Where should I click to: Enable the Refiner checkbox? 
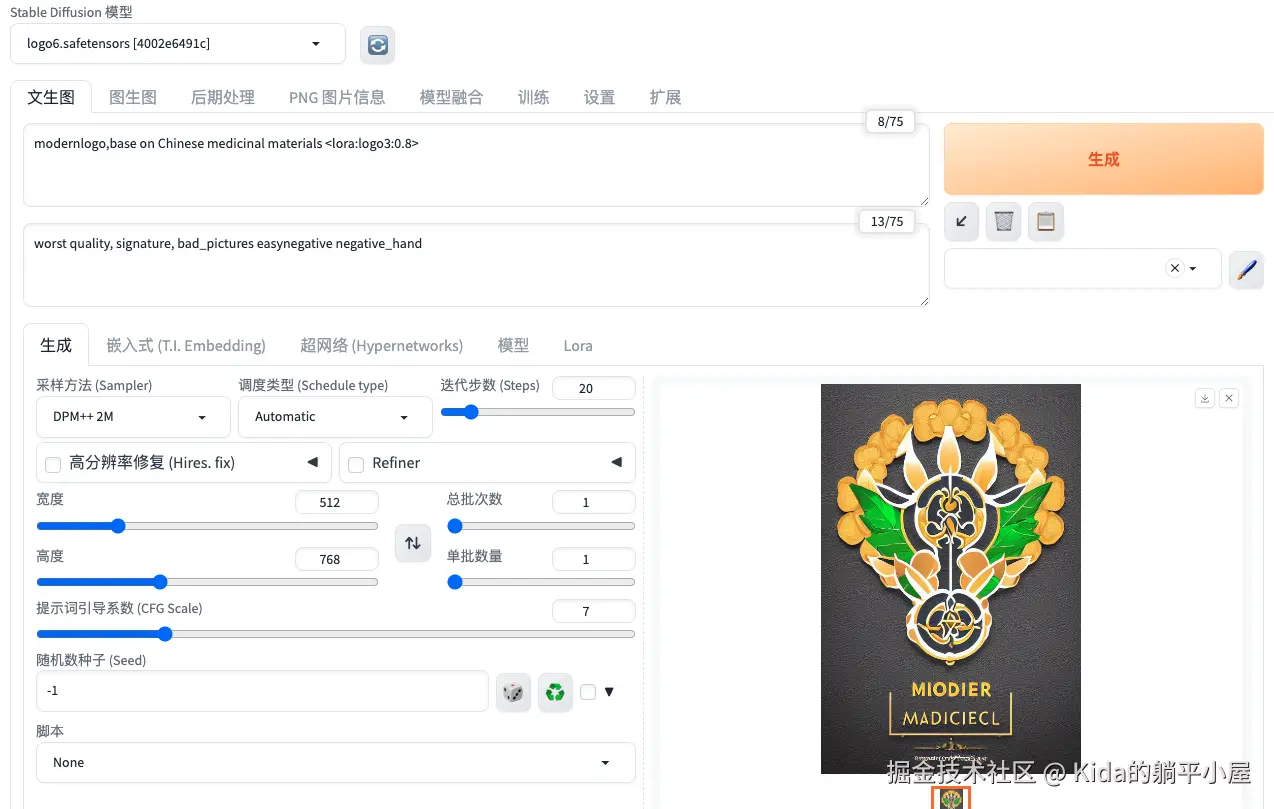tap(356, 464)
